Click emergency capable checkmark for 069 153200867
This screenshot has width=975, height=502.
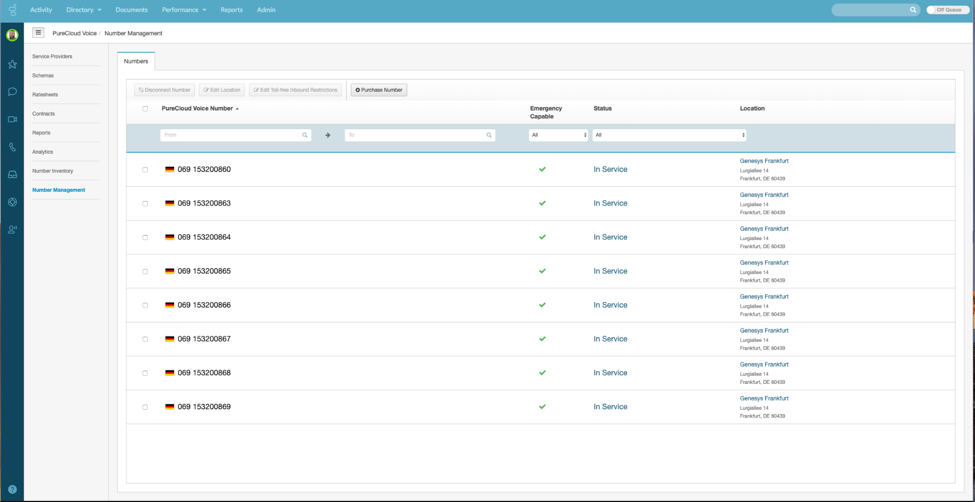[542, 339]
